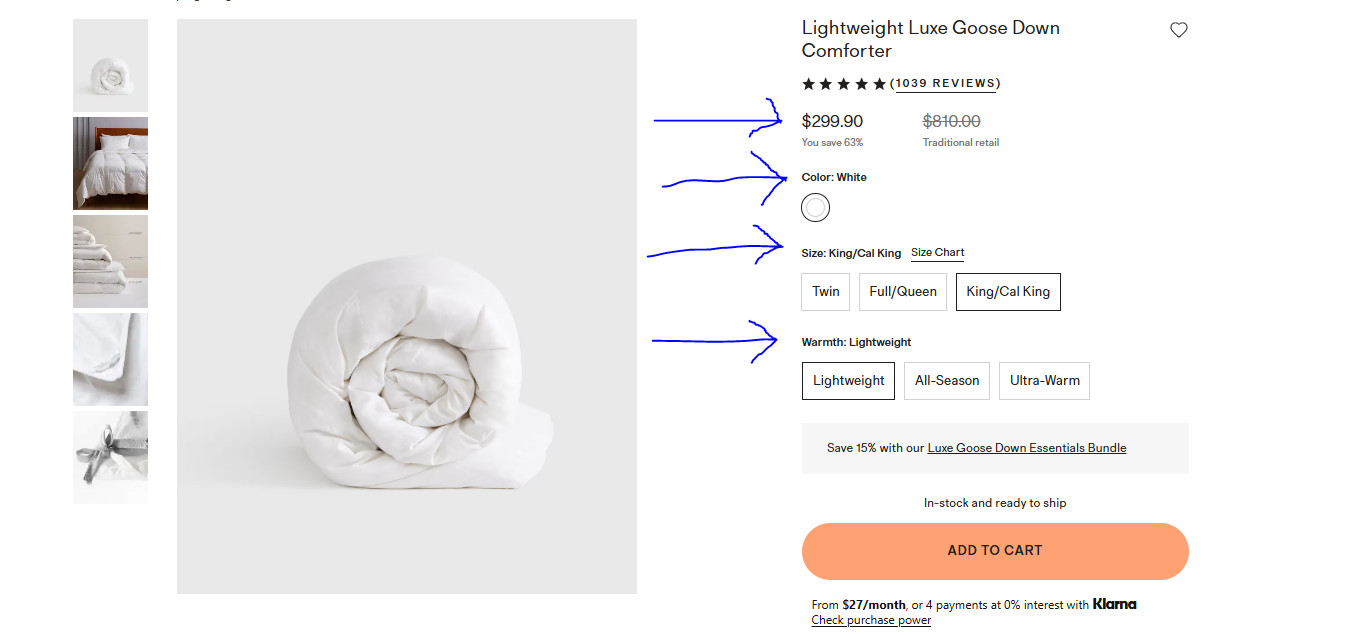Select the Twin size option

tap(825, 291)
